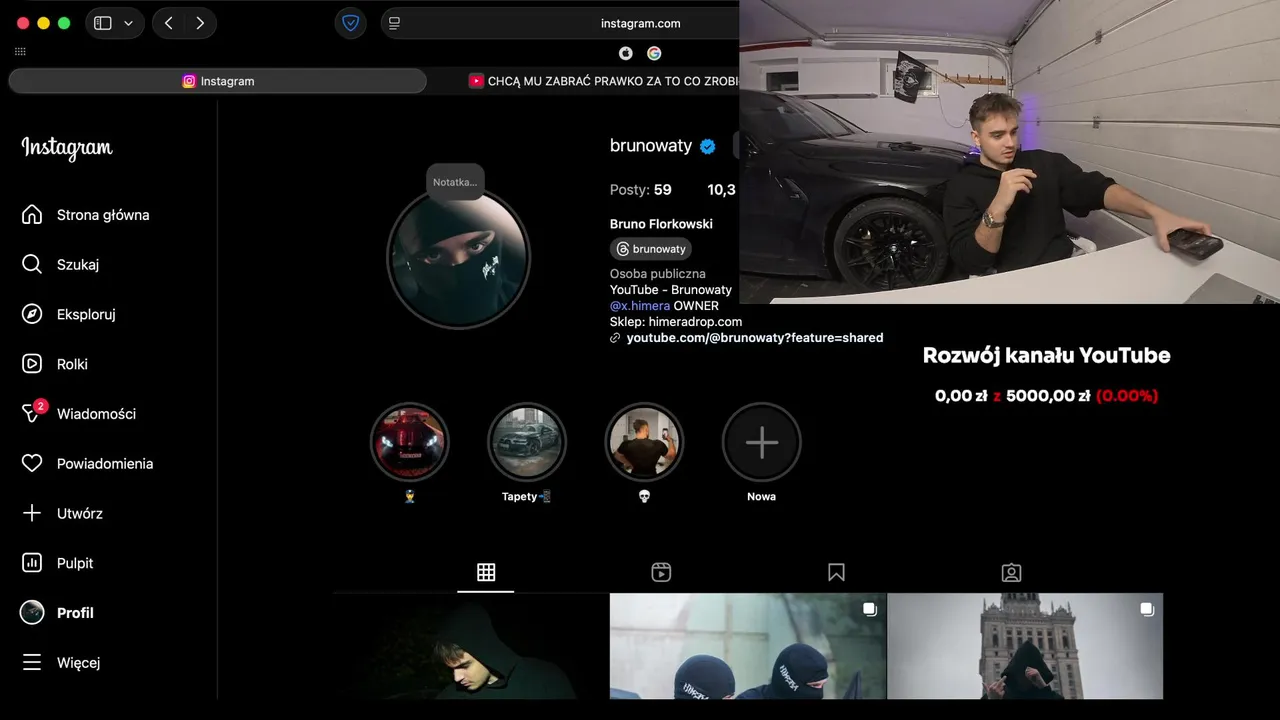Click the reader icon in address bar
Viewport: 1280px width, 720px height.
[394, 23]
